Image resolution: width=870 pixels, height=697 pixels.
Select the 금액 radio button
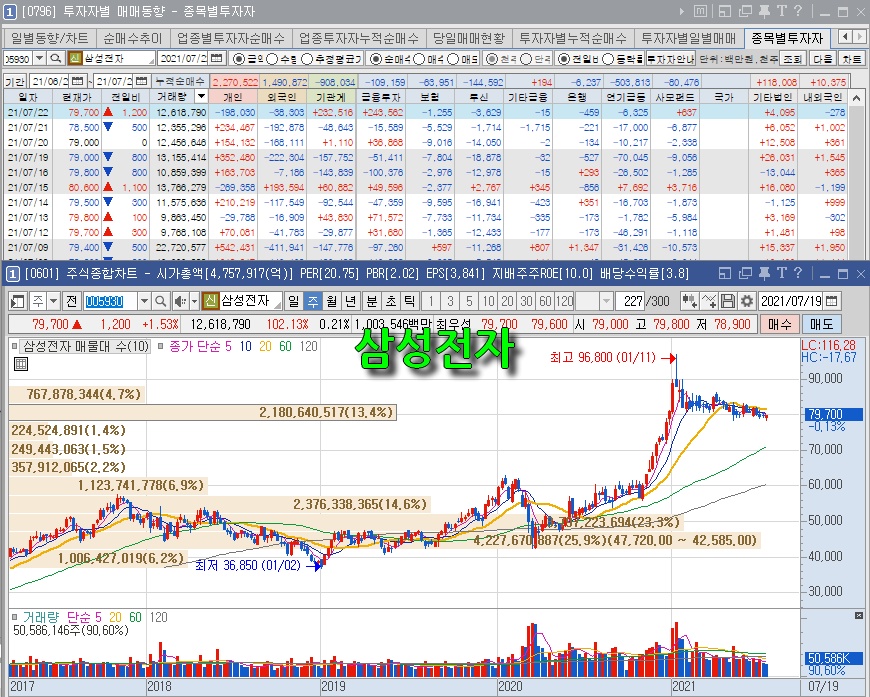click(x=238, y=58)
